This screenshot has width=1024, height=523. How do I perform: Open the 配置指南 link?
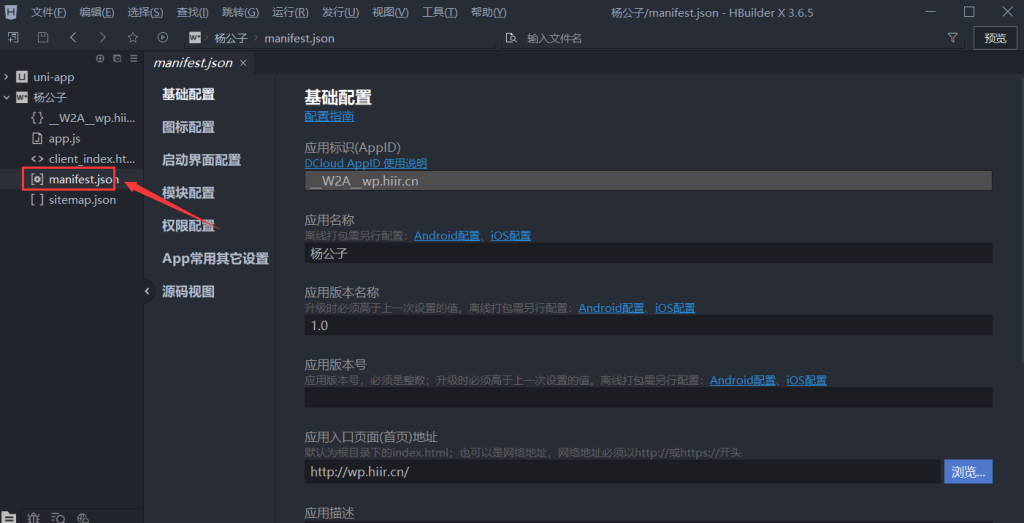(329, 117)
